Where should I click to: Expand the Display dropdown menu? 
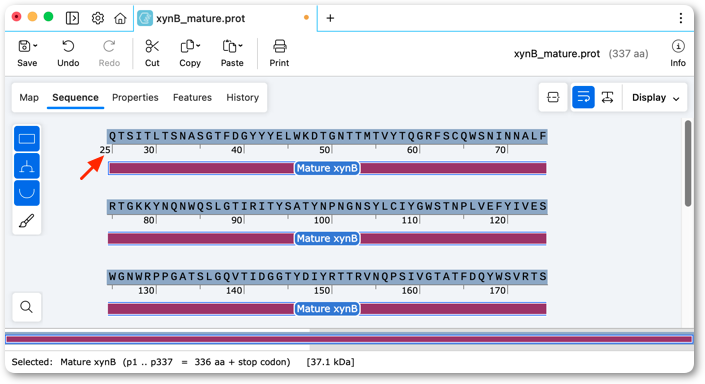pyautogui.click(x=655, y=98)
